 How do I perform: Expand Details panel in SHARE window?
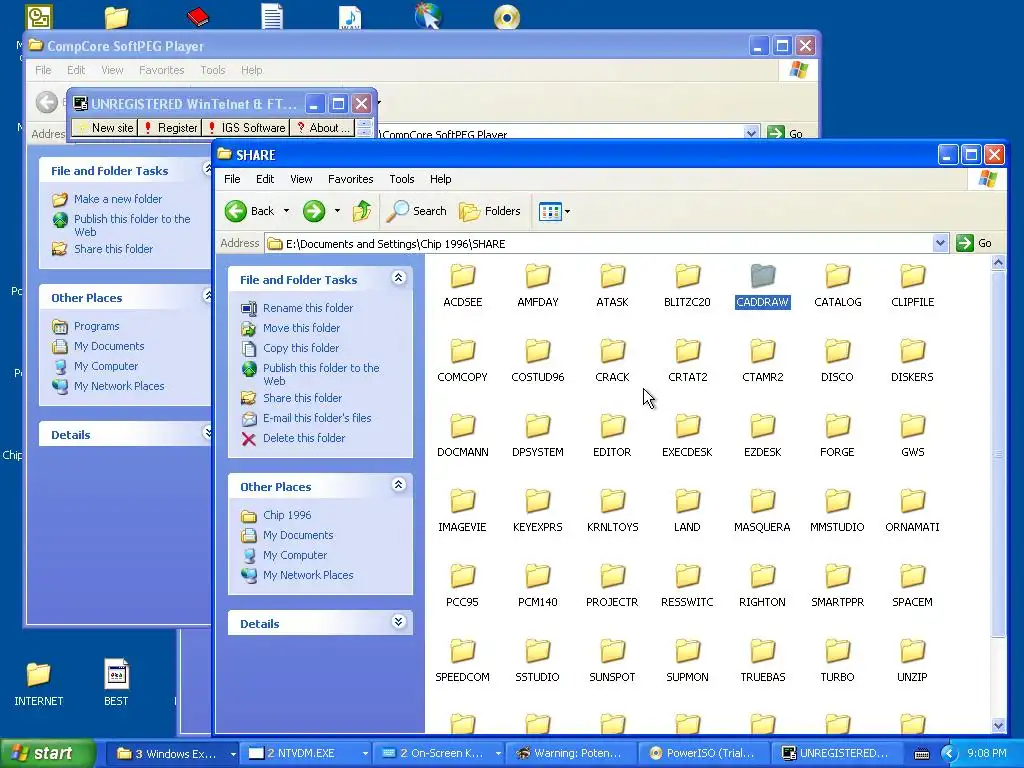tap(398, 622)
